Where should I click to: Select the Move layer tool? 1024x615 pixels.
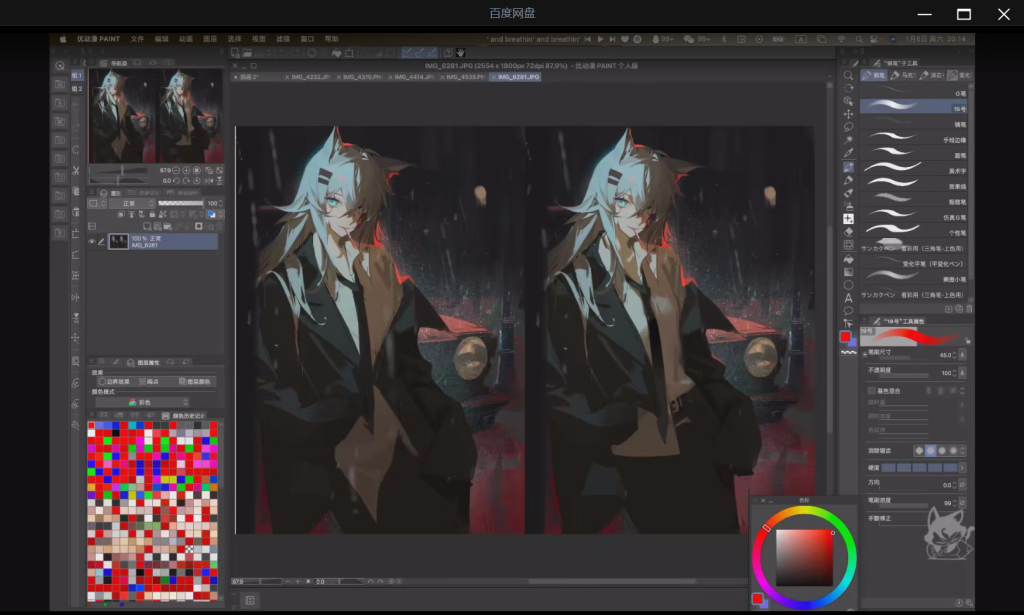point(848,114)
